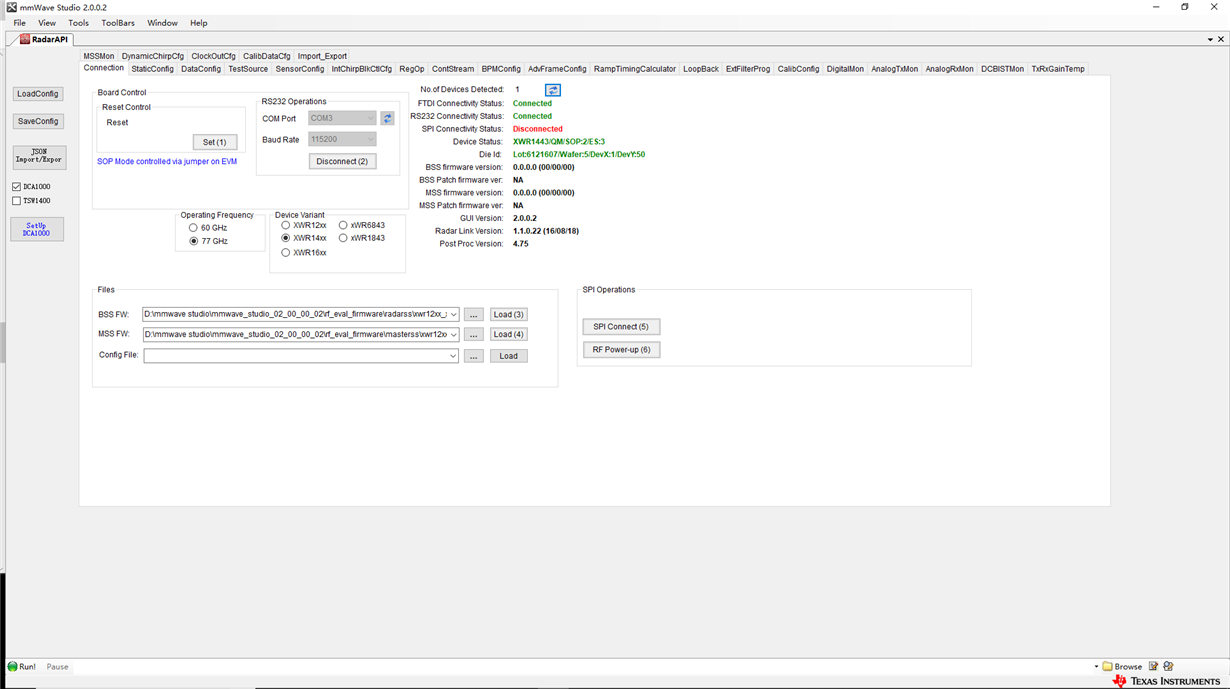The height and width of the screenshot is (689, 1230).
Task: Select the 60 GHz operating frequency
Action: [x=193, y=228]
